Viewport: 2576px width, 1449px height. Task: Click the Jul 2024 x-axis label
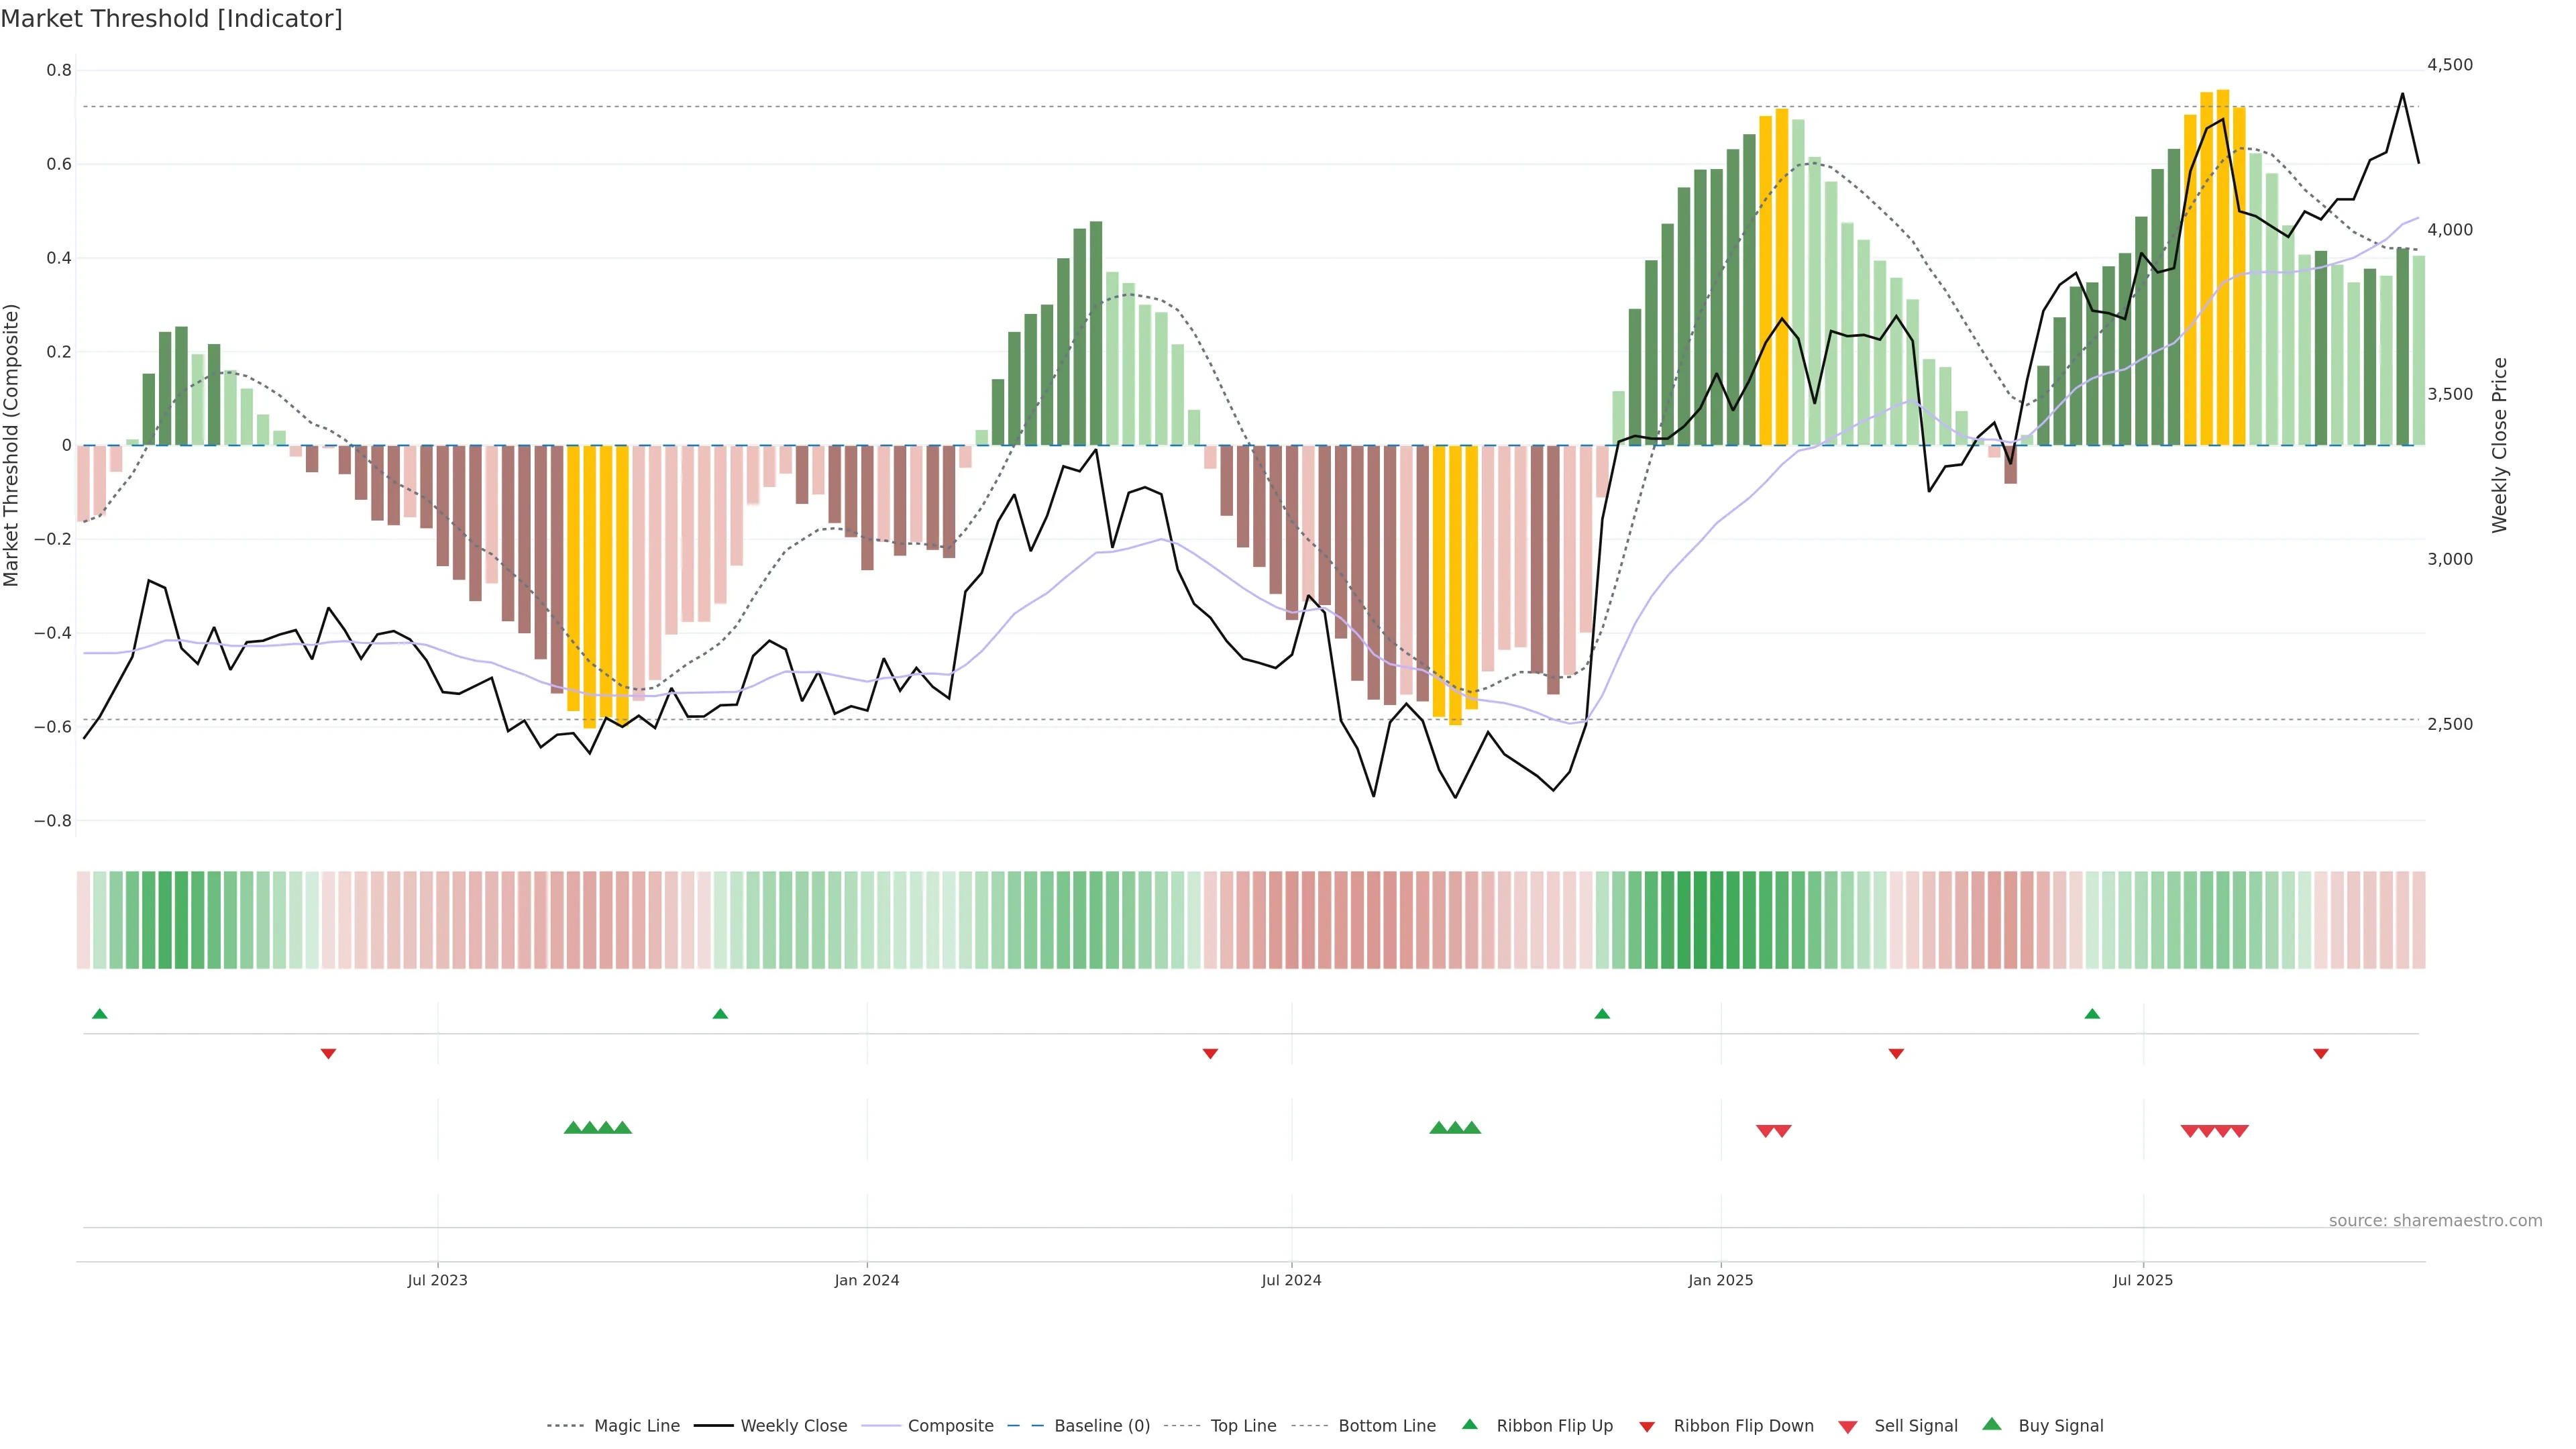click(x=1291, y=1280)
